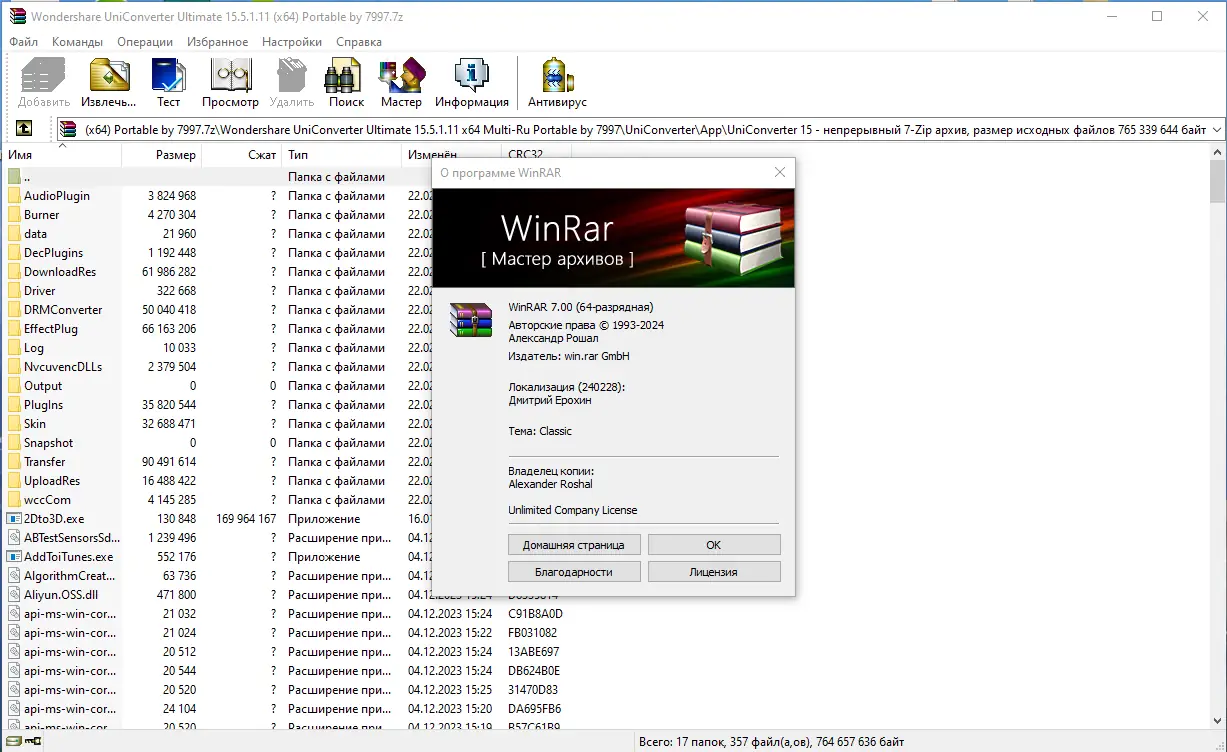Click the status bar totals text
Viewport: 1227px width, 752px height.
pos(772,742)
